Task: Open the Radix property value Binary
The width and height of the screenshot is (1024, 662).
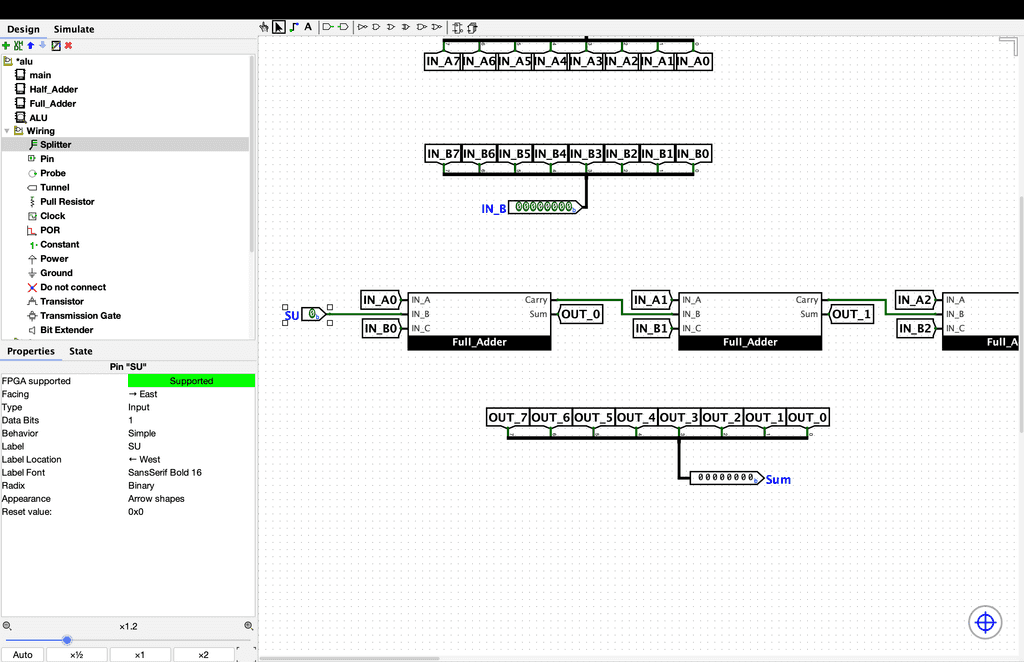Action: coord(190,485)
